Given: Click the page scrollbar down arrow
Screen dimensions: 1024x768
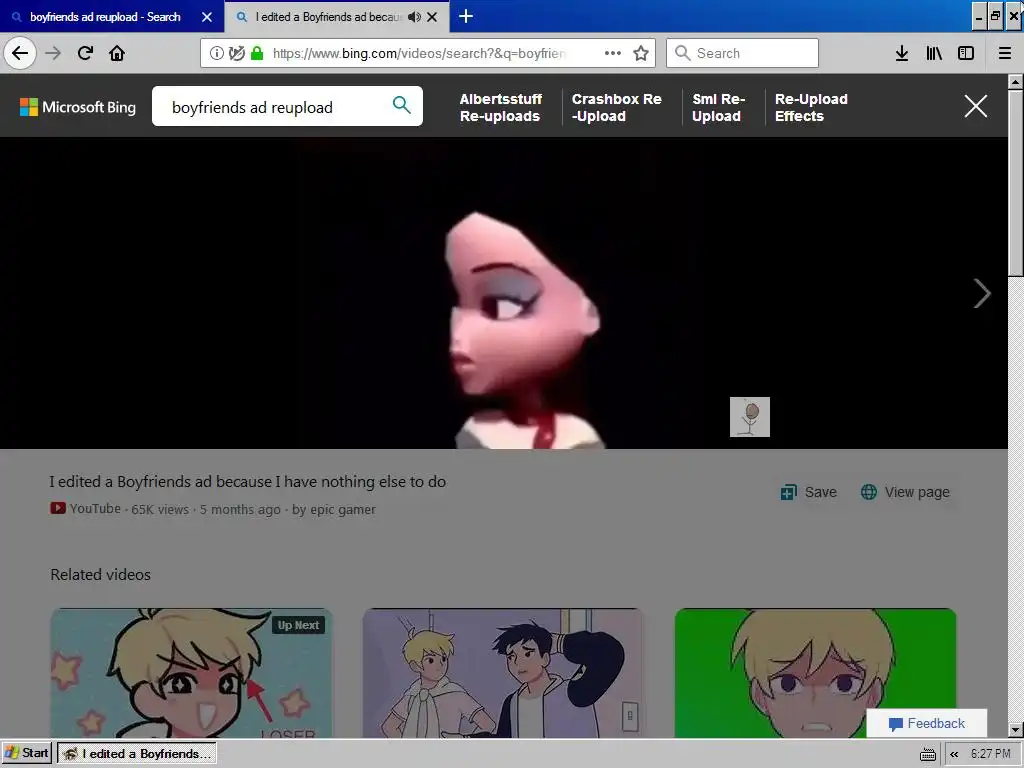Looking at the screenshot, I should tap(1016, 730).
